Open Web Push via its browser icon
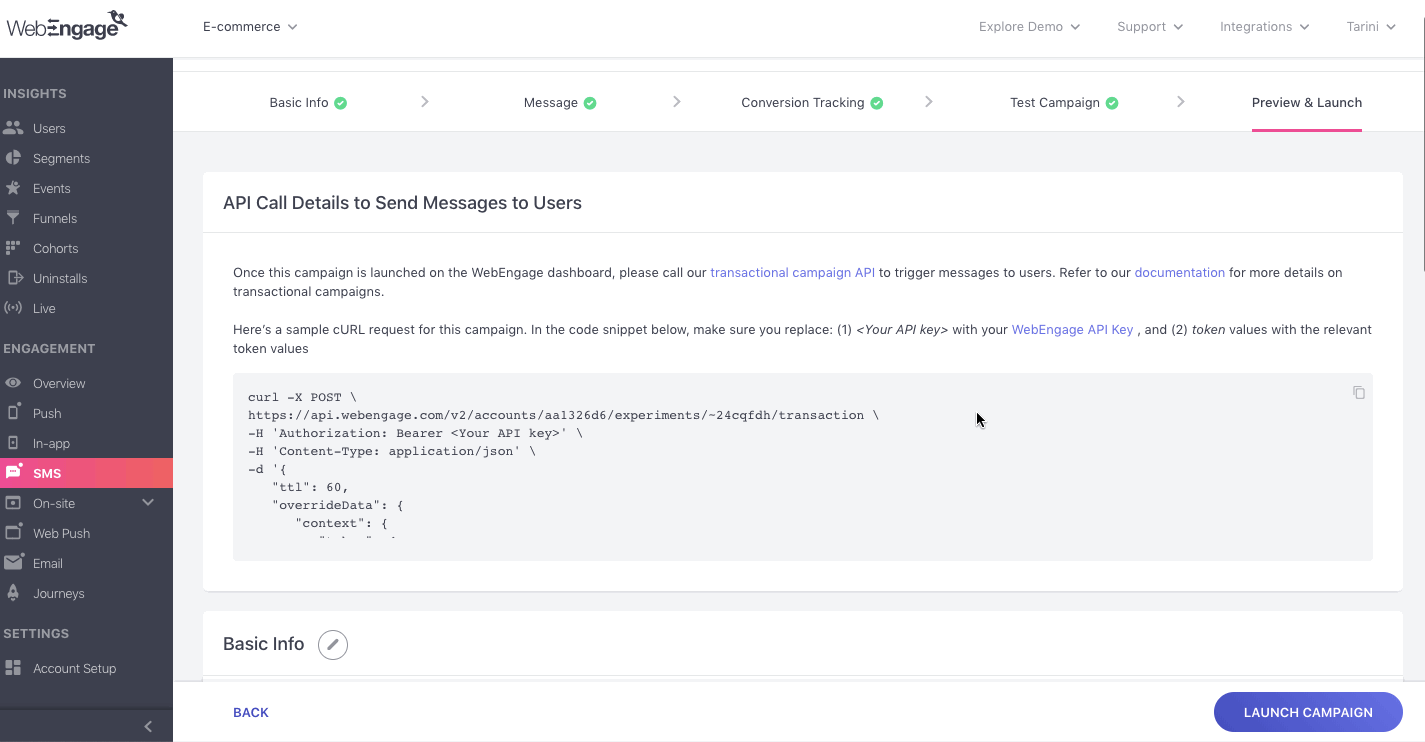Viewport: 1425px width, 742px height. (x=13, y=533)
